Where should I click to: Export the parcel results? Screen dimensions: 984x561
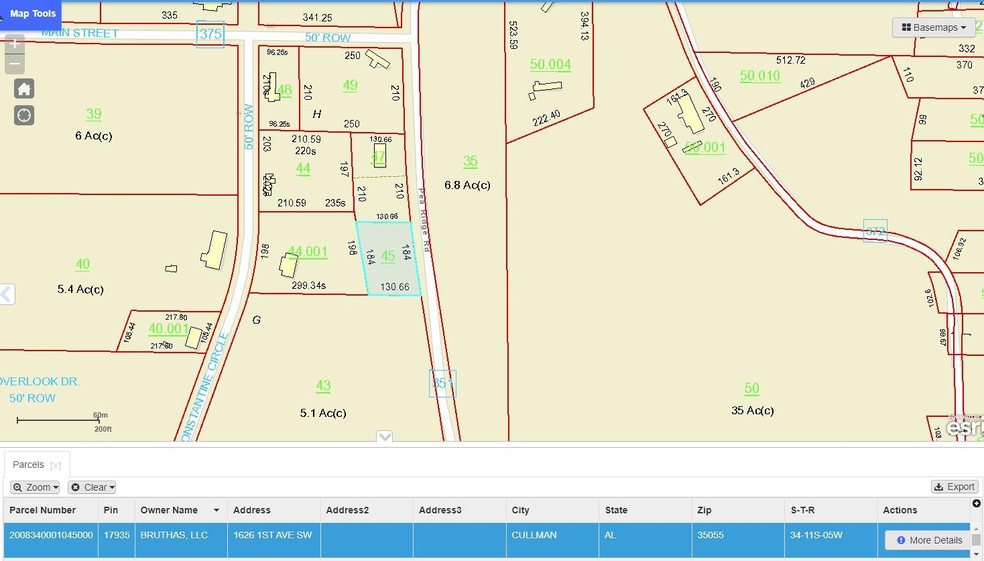(954, 487)
